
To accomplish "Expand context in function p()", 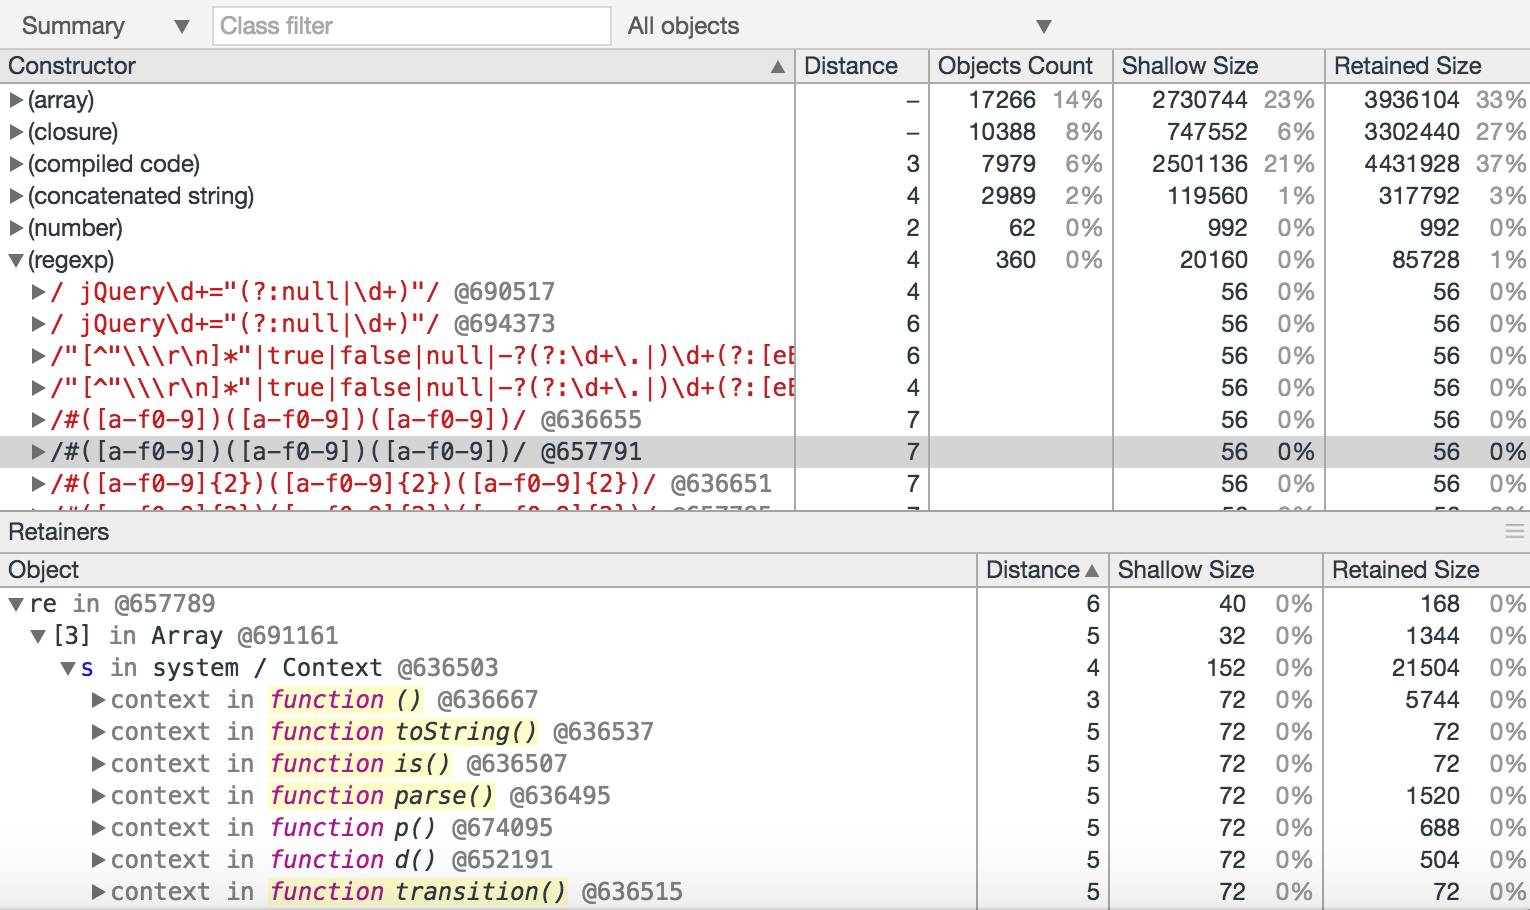I will coord(98,828).
